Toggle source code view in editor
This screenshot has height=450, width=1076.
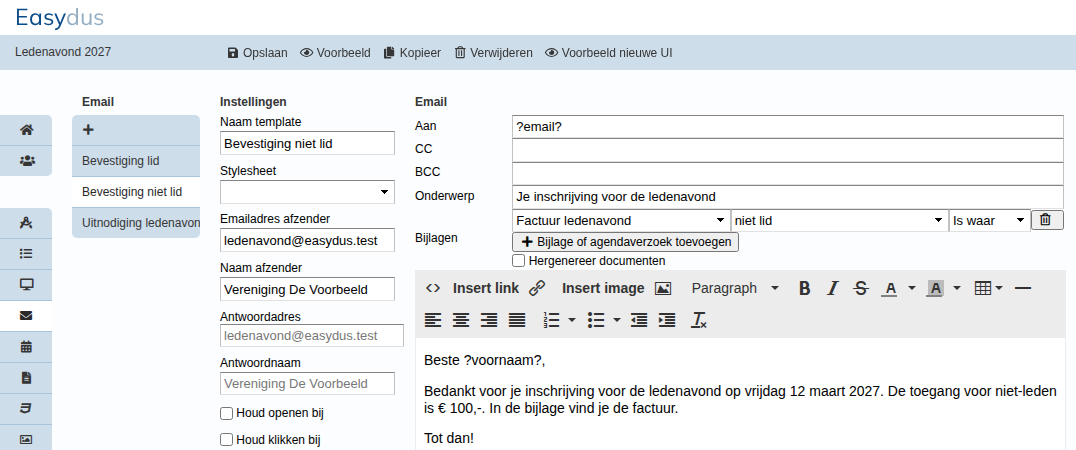tap(432, 288)
